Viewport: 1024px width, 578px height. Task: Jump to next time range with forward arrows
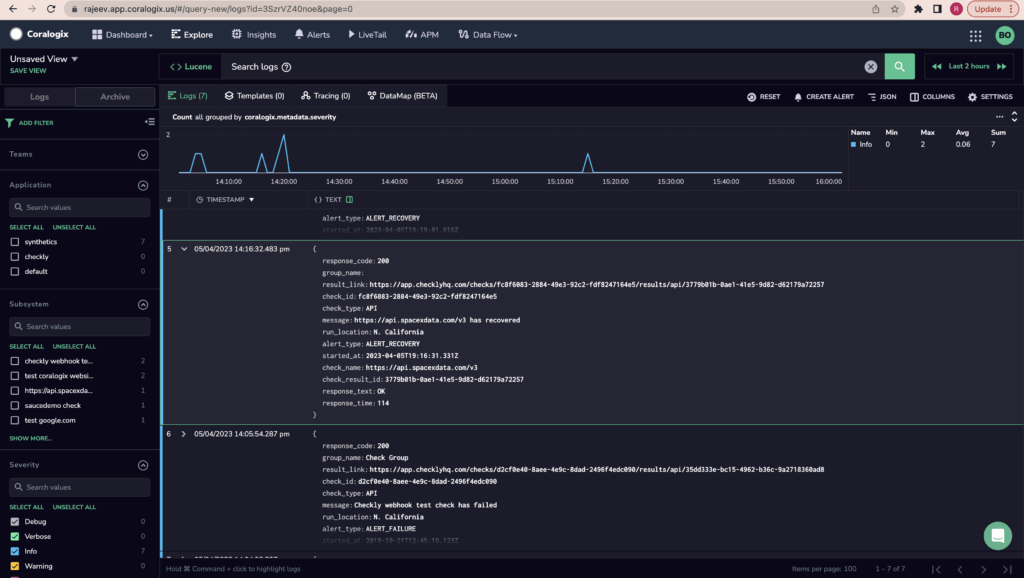click(x=1001, y=67)
